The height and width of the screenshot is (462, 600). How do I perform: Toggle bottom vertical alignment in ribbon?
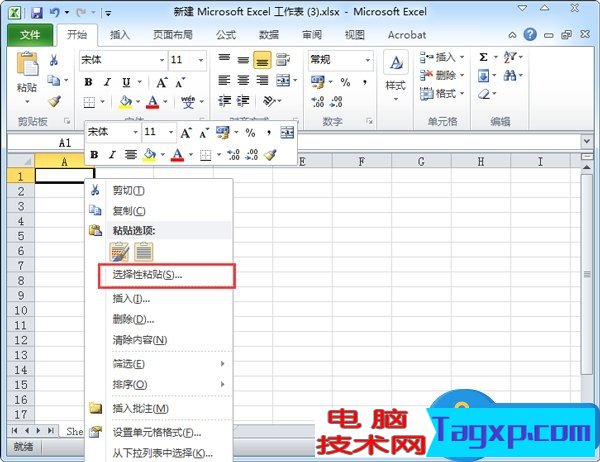click(x=262, y=60)
